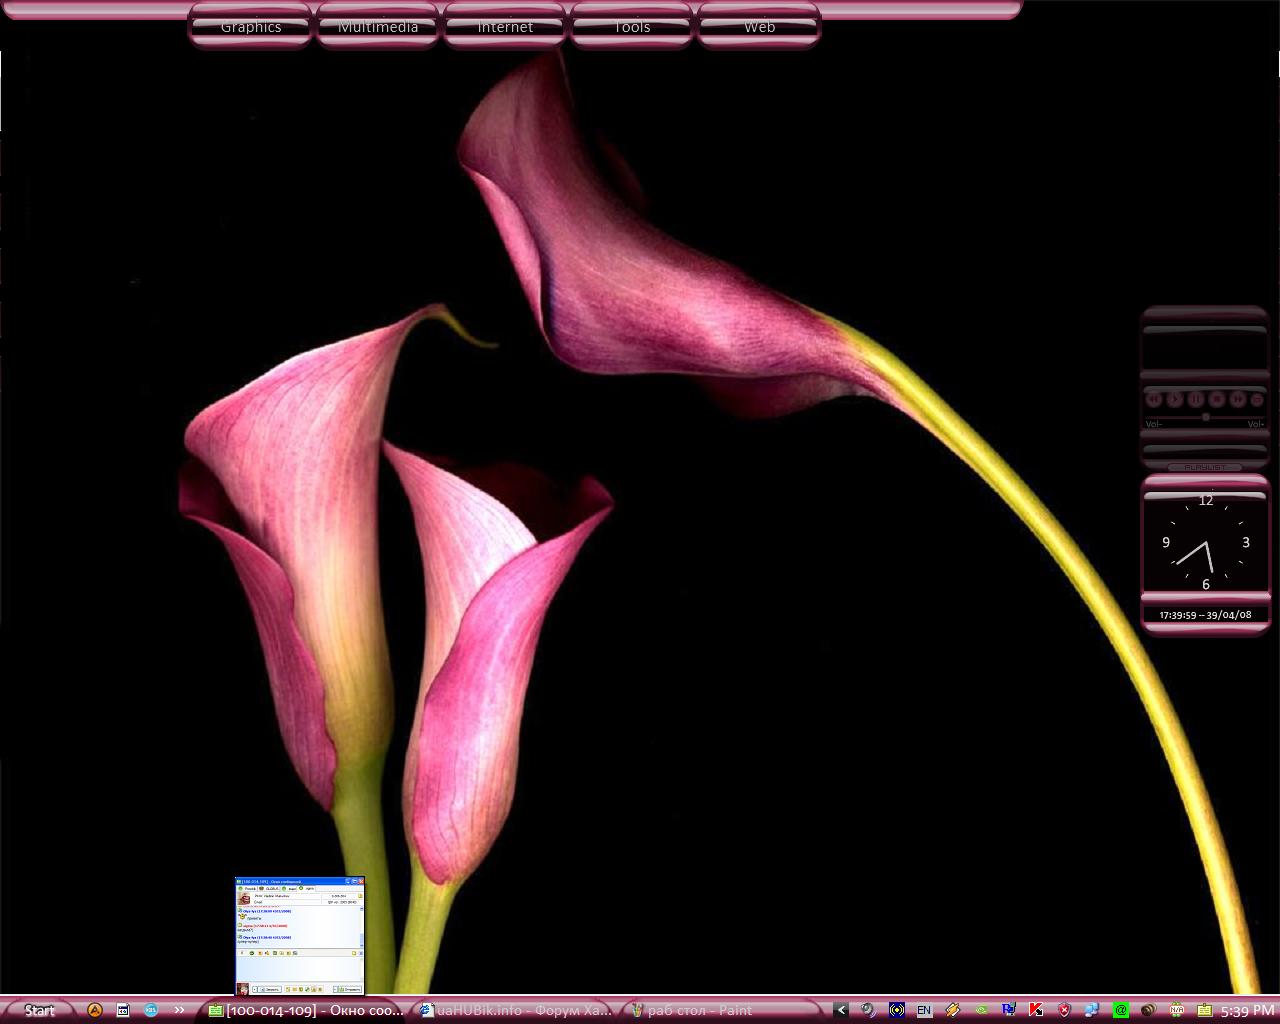Expand the Internet launcher category
1280x1024 pixels.
pos(505,26)
